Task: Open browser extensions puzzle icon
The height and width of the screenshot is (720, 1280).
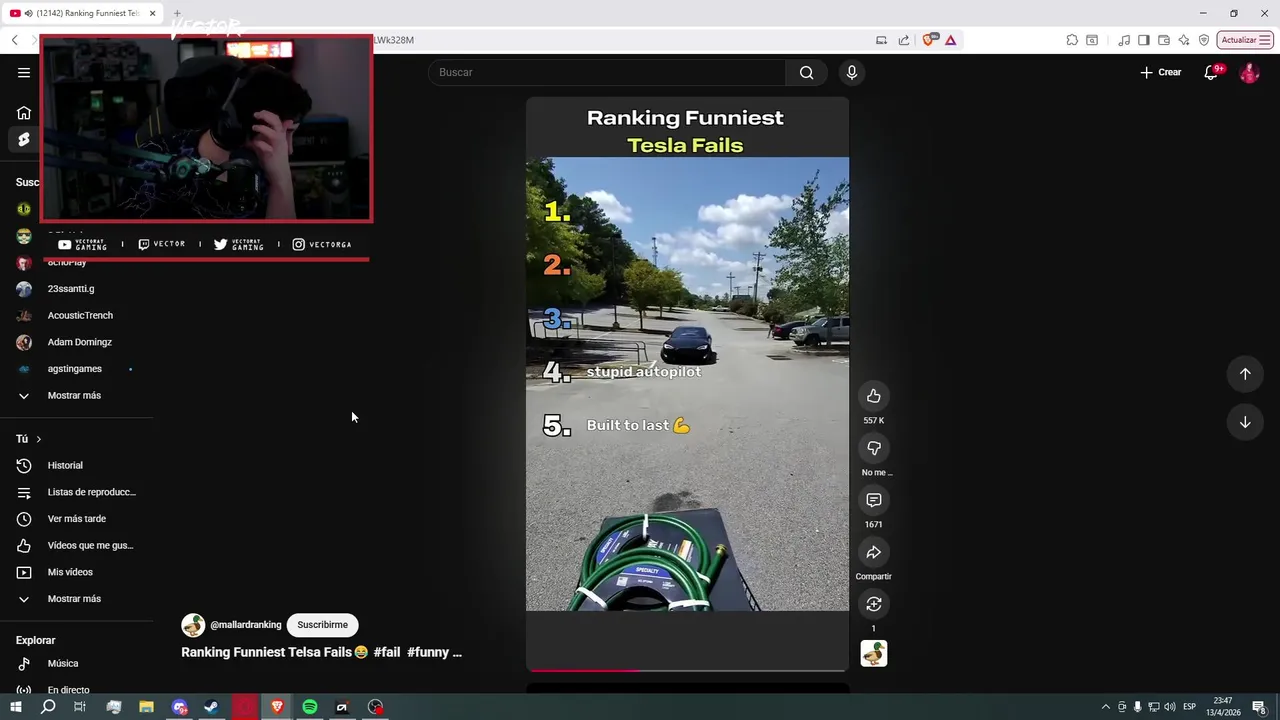Action: click(1072, 40)
